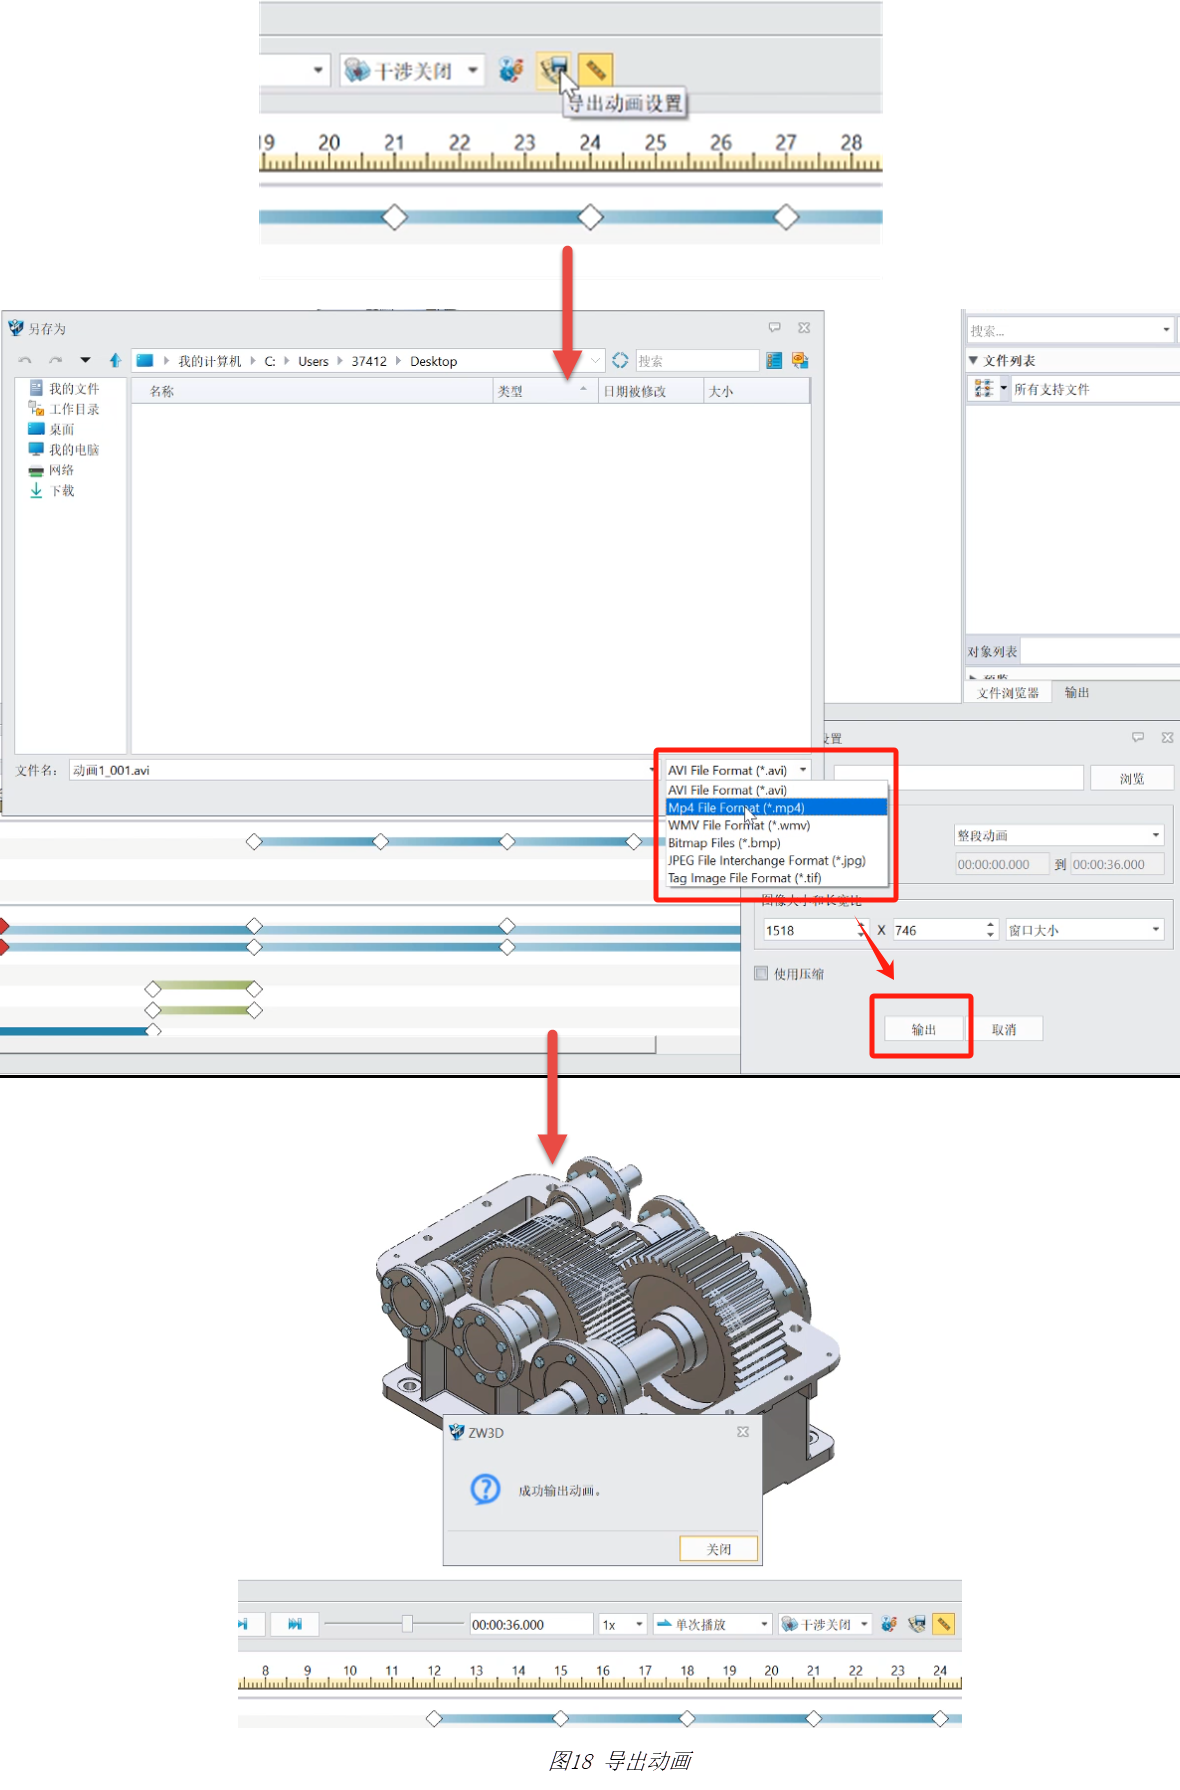Click the preview icon at the far right of the Save As toolbar

pos(800,361)
